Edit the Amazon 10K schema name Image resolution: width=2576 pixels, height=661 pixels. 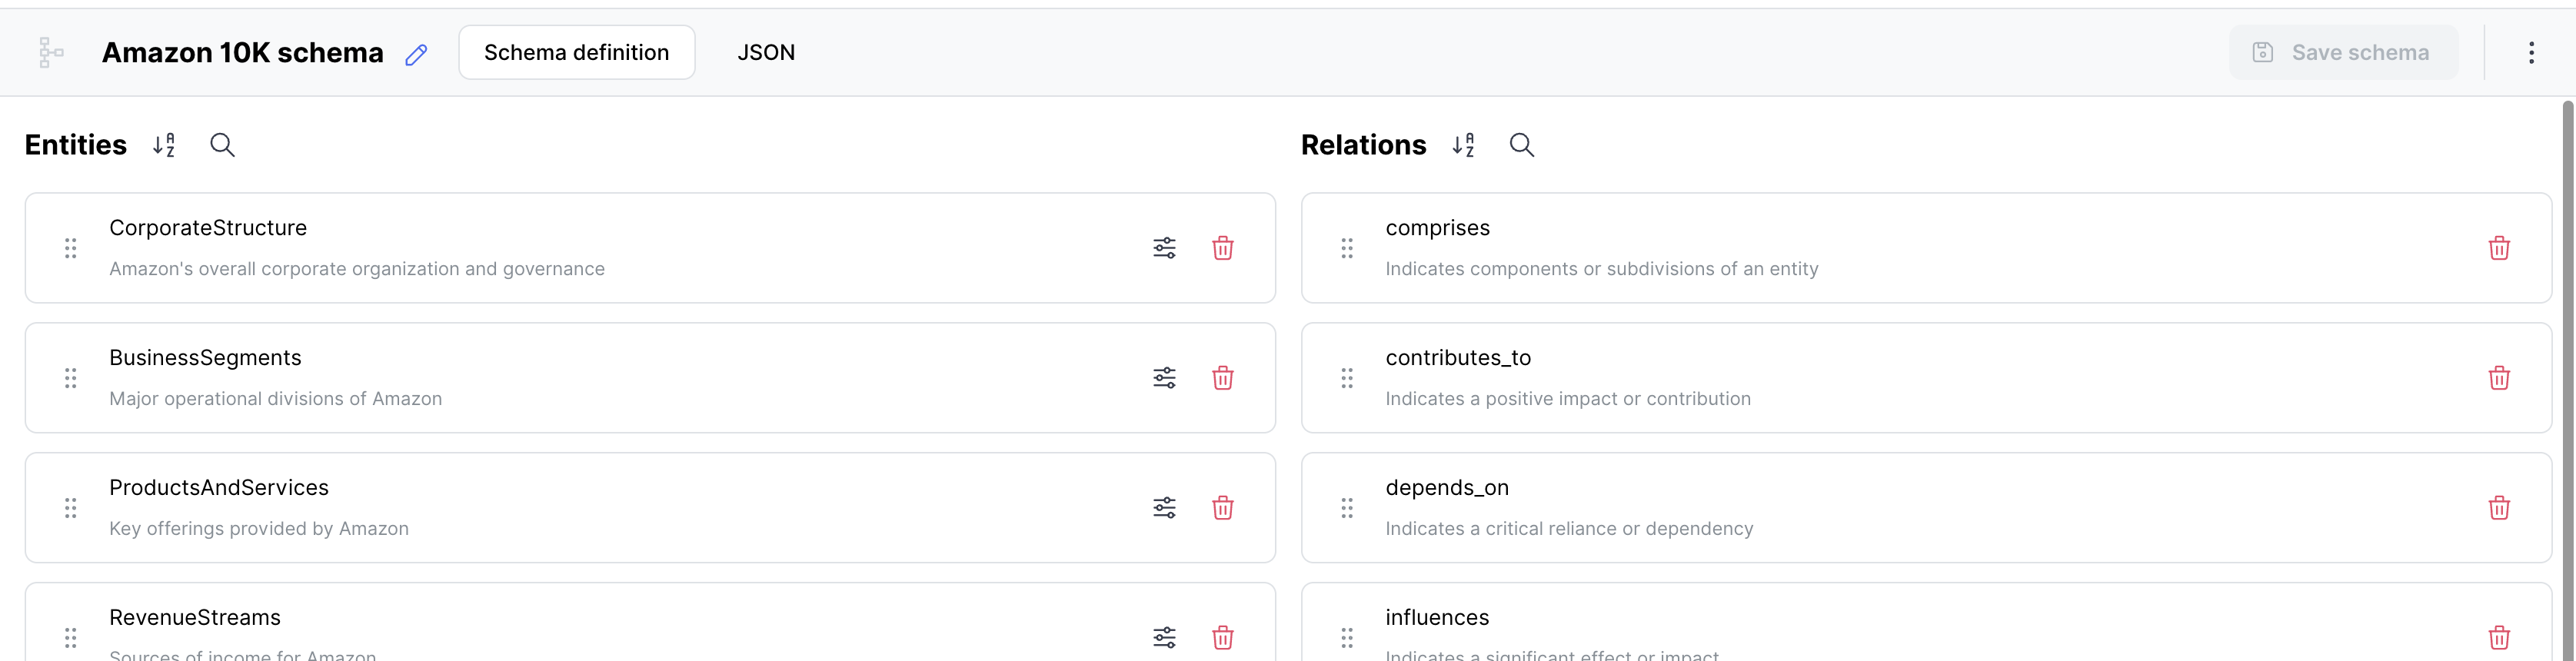pyautogui.click(x=417, y=55)
